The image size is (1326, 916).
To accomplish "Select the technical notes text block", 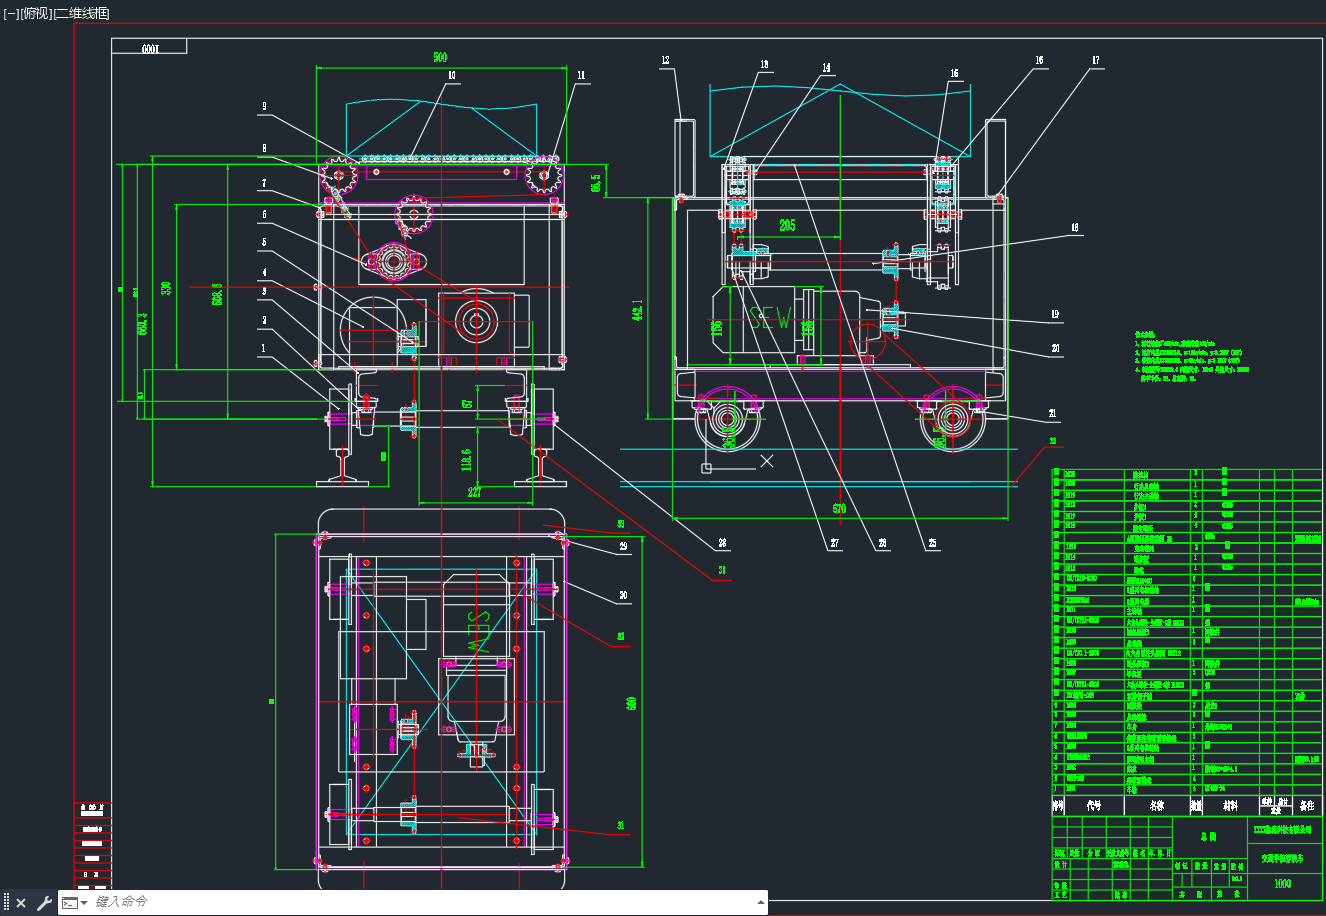I will click(1192, 356).
